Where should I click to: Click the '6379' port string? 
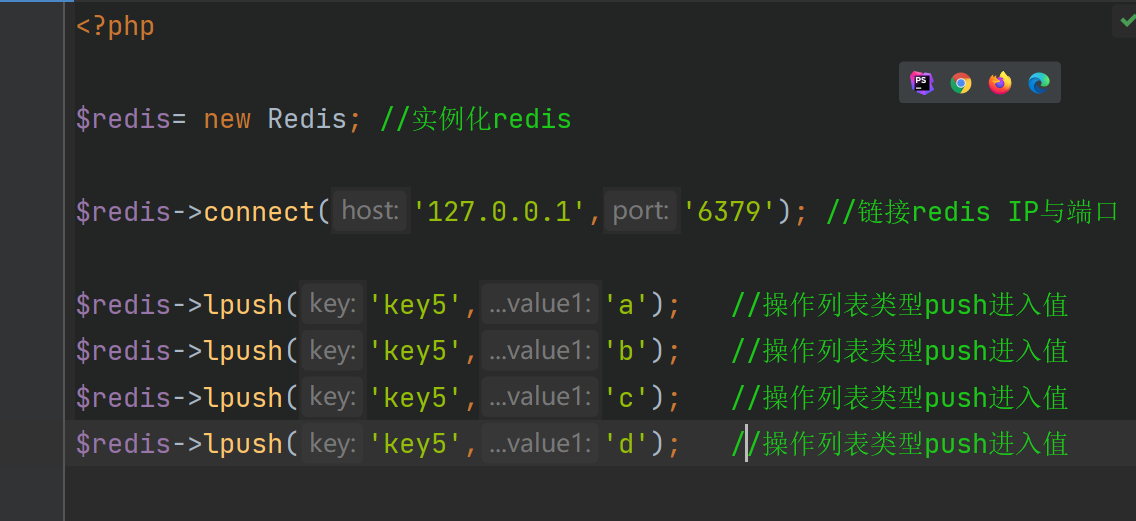pos(728,212)
